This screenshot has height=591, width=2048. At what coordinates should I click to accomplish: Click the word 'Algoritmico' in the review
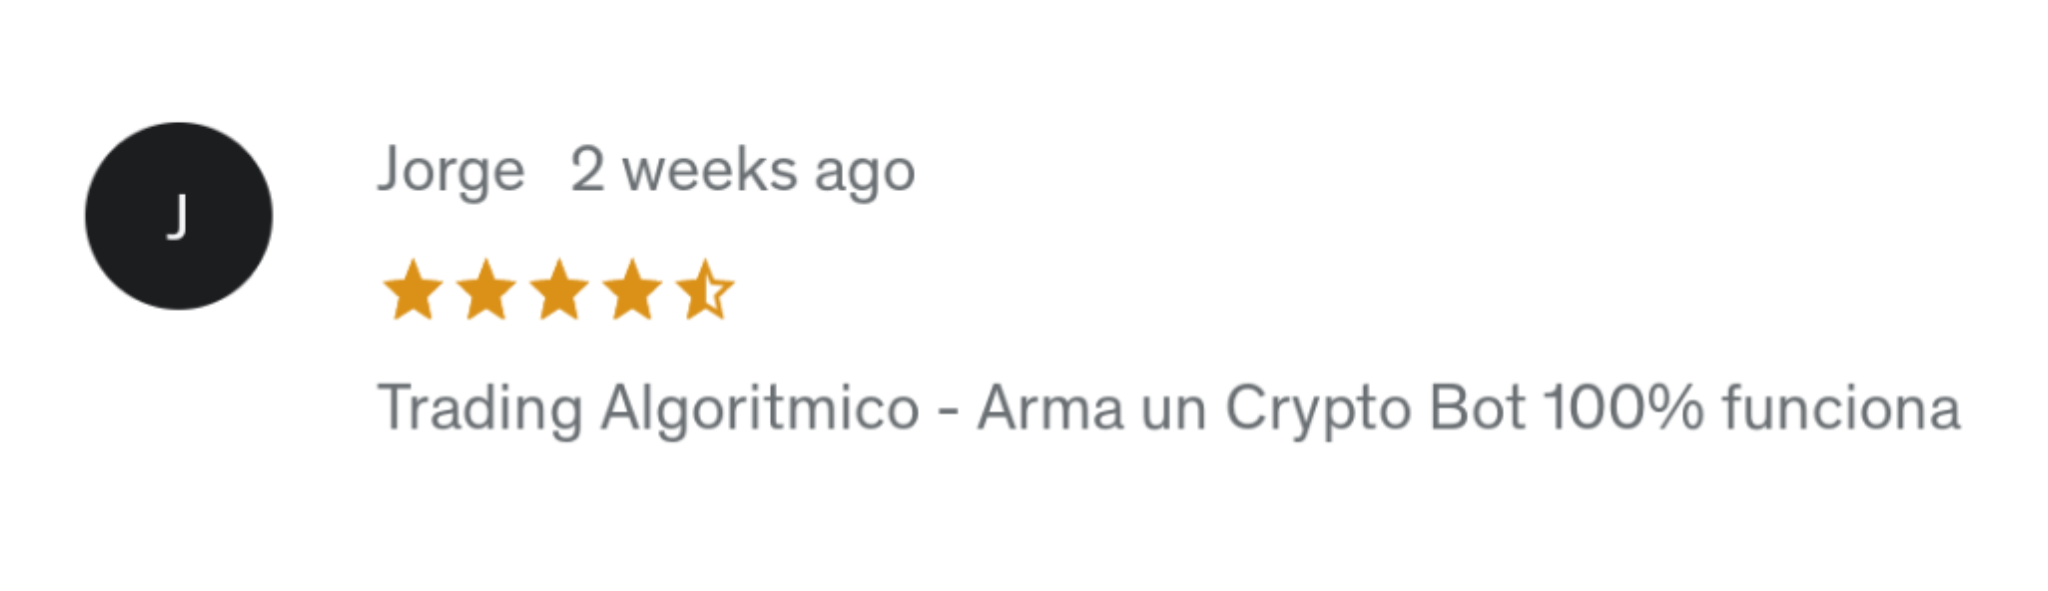pos(760,409)
